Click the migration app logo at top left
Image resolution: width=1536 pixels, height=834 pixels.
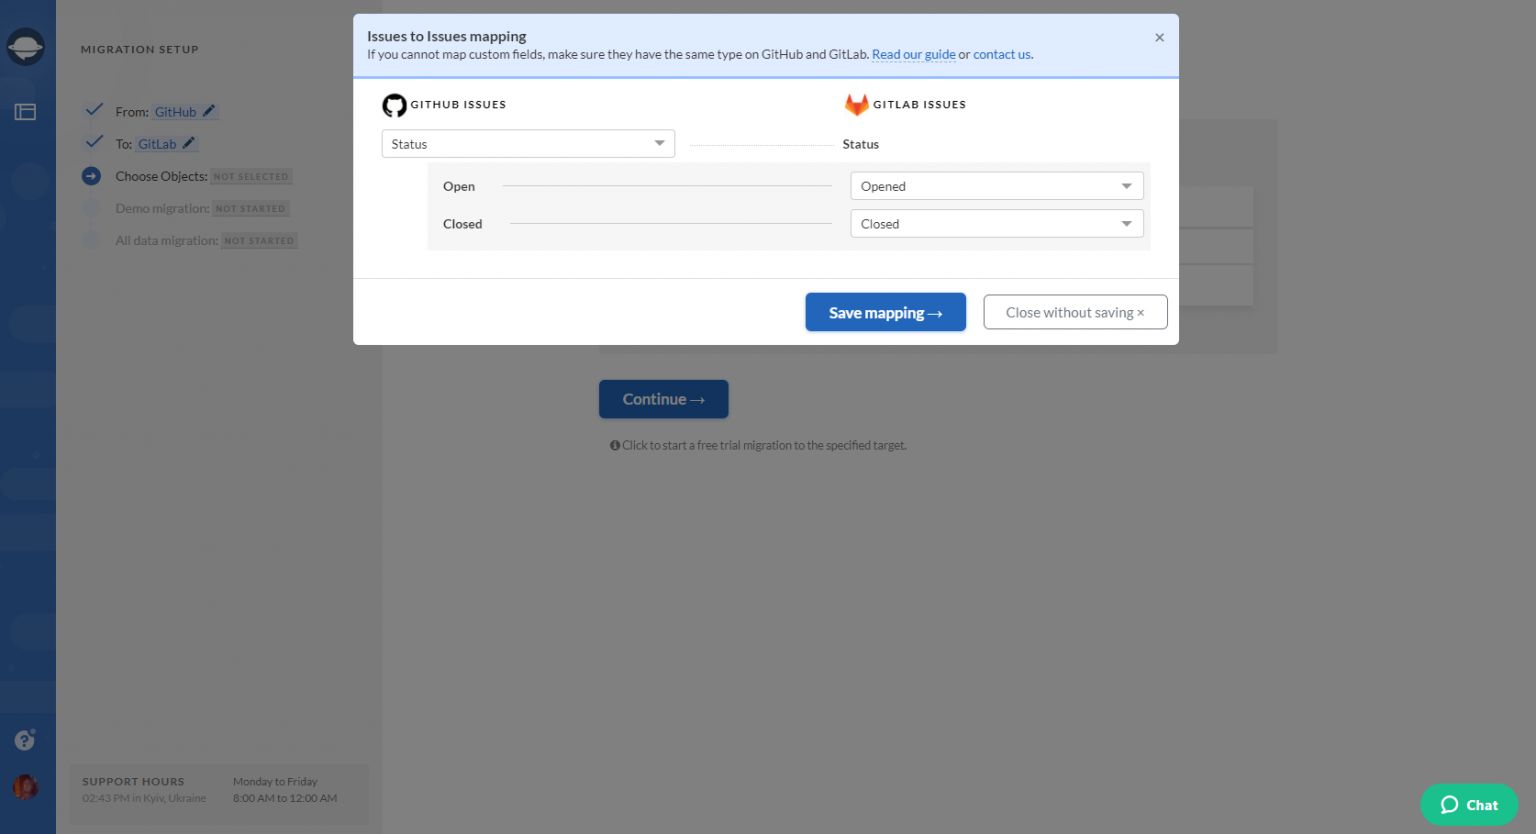(x=25, y=46)
